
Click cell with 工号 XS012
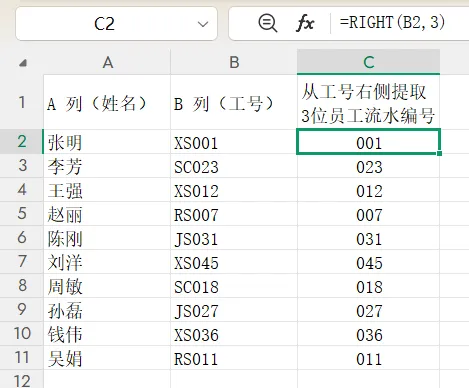coord(234,190)
